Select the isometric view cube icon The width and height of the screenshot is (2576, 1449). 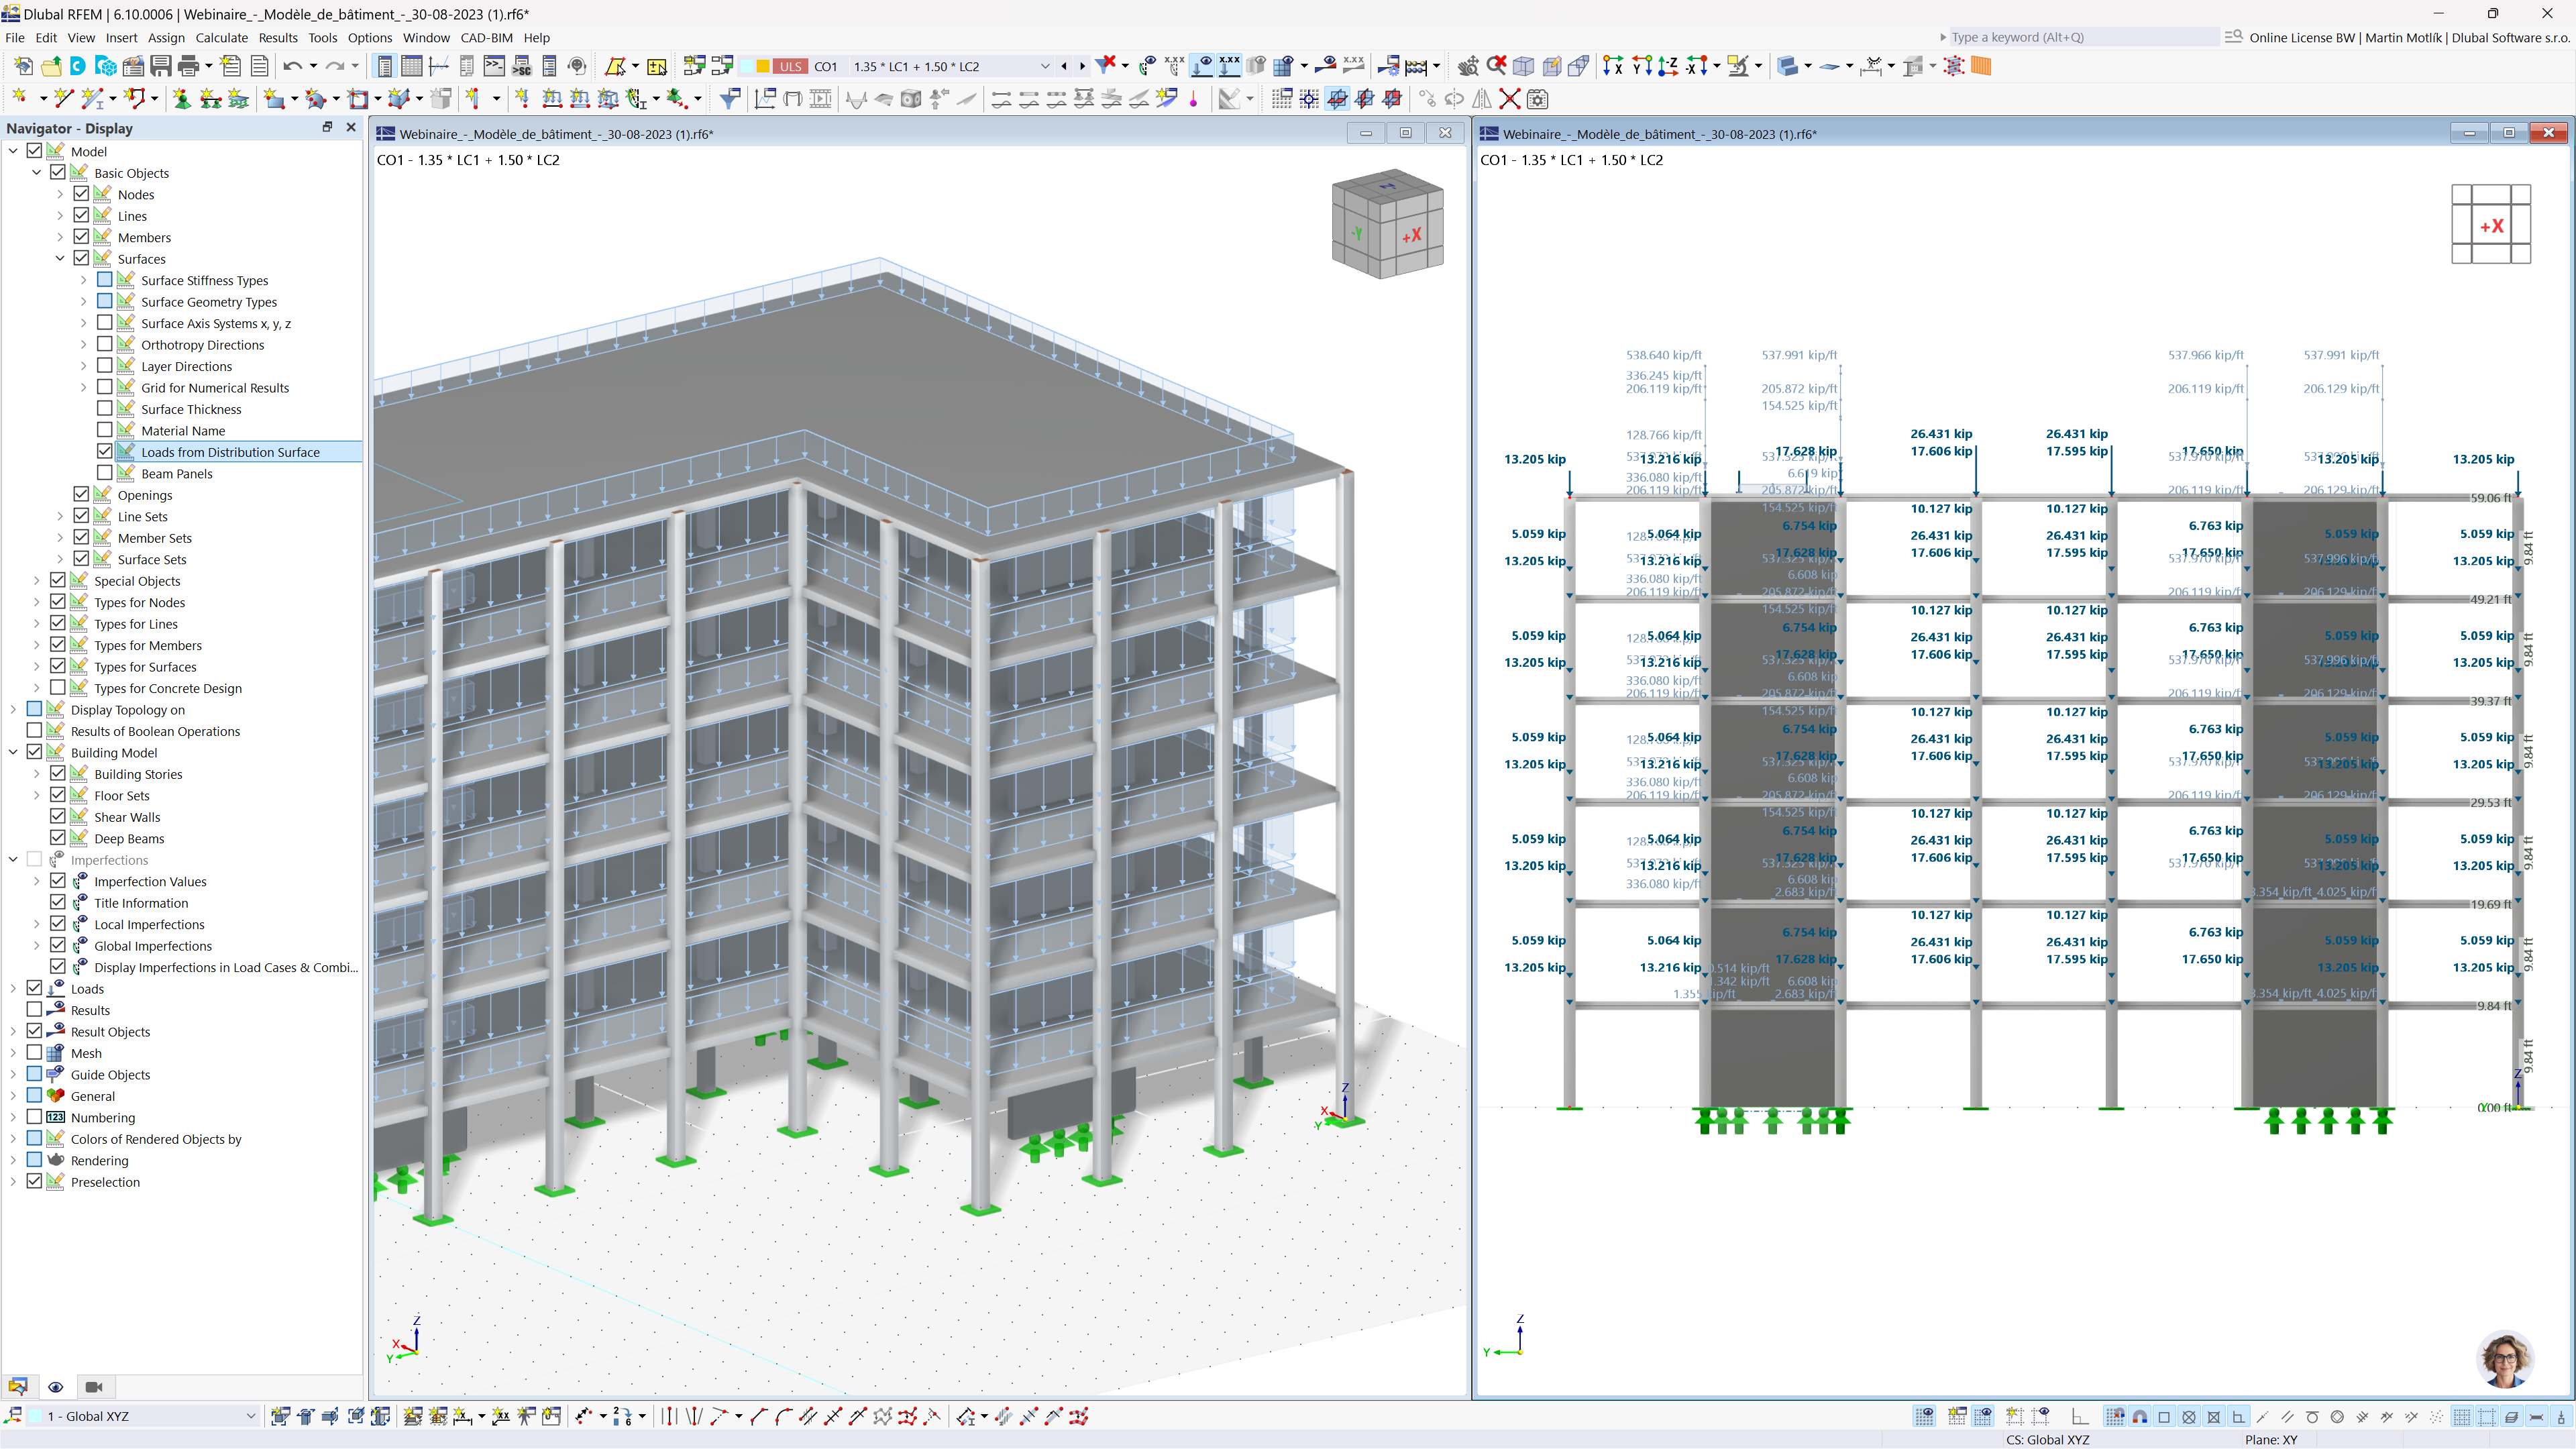coord(1524,66)
